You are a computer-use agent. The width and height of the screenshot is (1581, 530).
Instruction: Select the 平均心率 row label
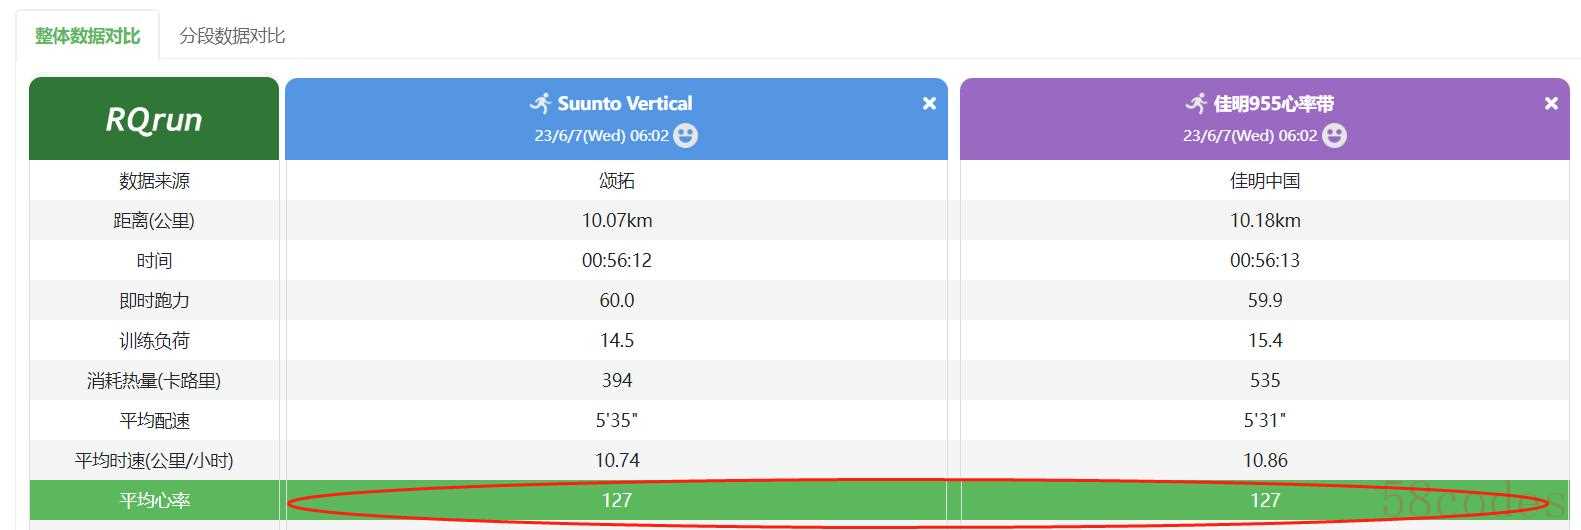point(154,500)
